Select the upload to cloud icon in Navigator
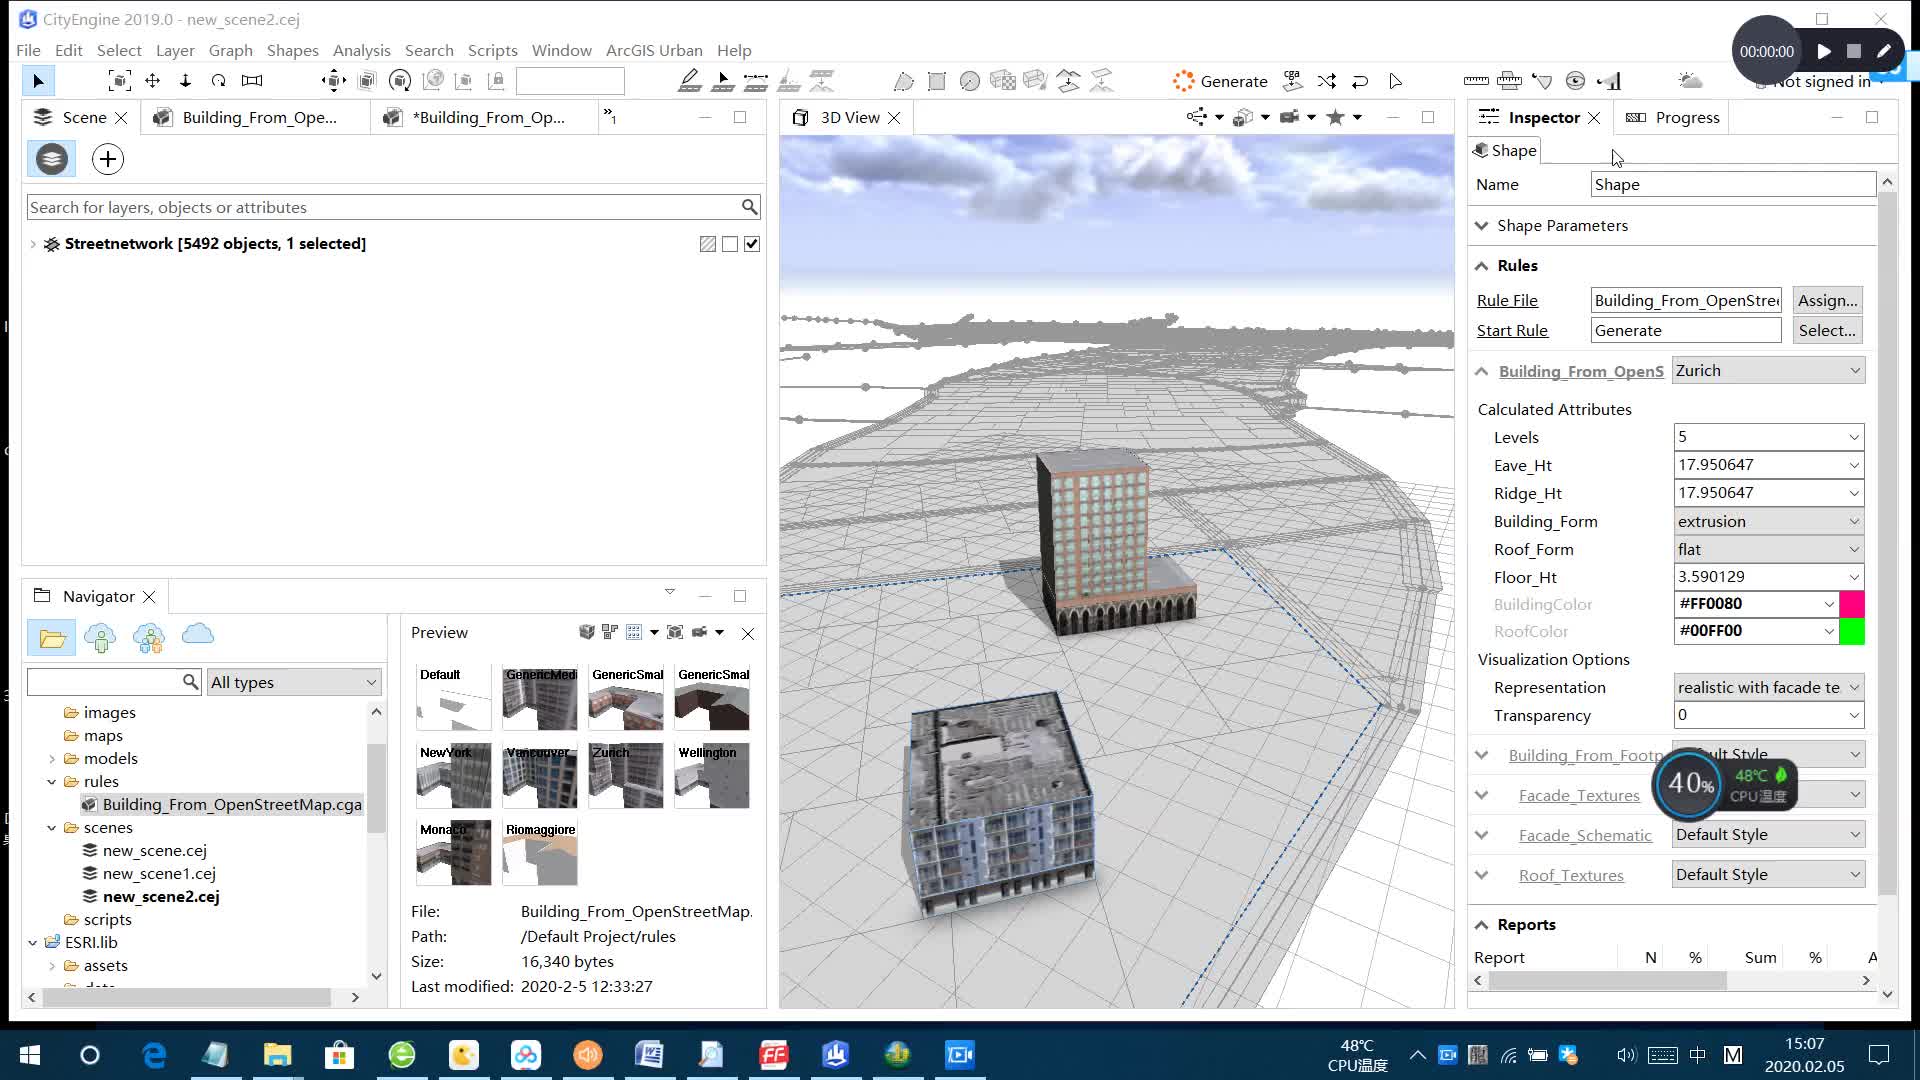1920x1080 pixels. pos(198,638)
